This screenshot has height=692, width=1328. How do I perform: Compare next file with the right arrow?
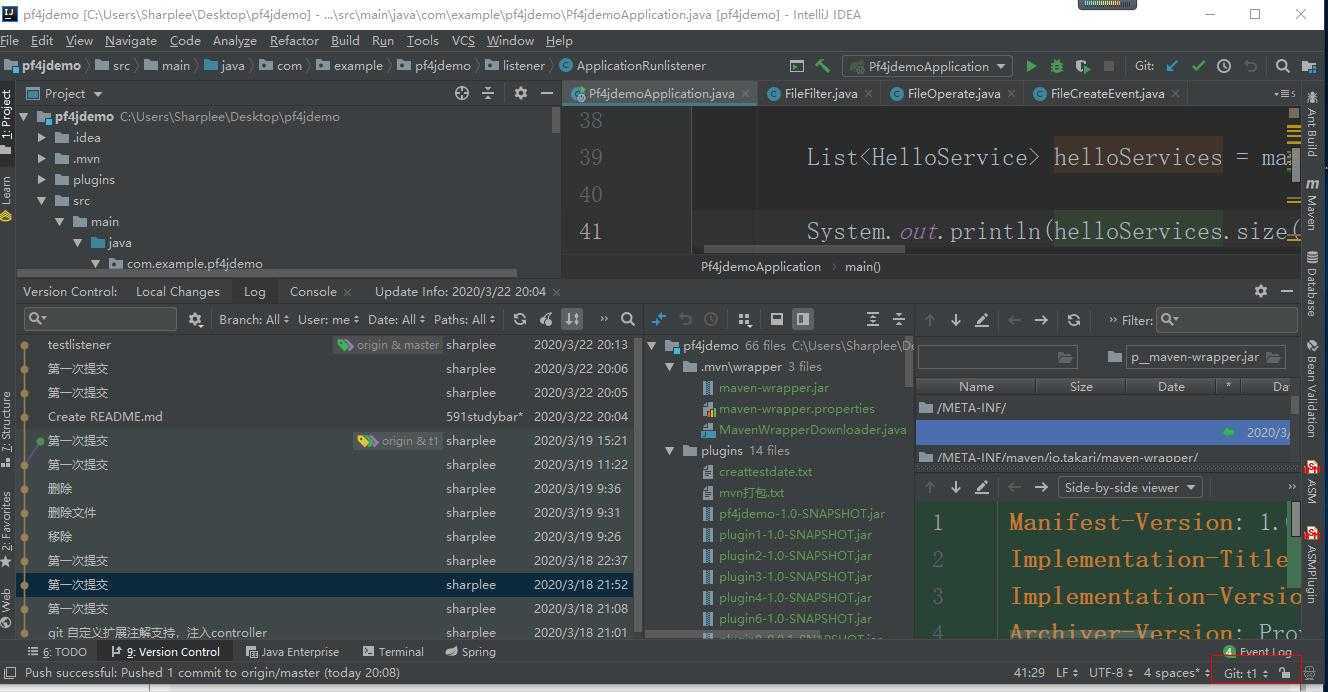click(1041, 320)
